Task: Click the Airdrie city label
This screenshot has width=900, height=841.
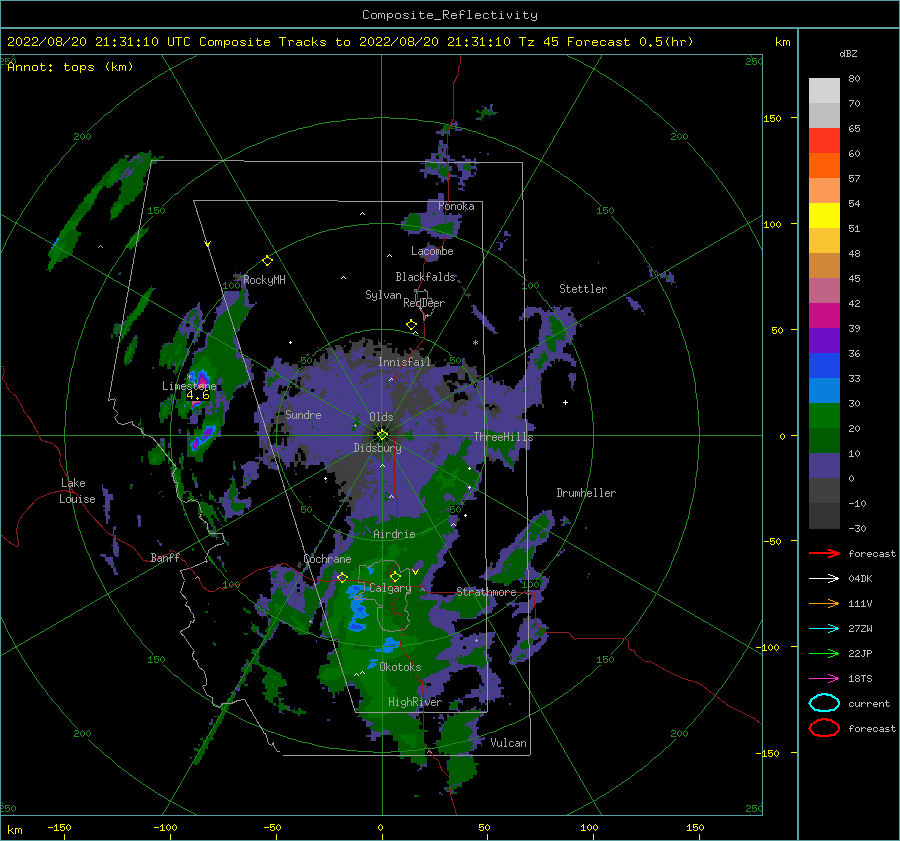Action: click(394, 534)
